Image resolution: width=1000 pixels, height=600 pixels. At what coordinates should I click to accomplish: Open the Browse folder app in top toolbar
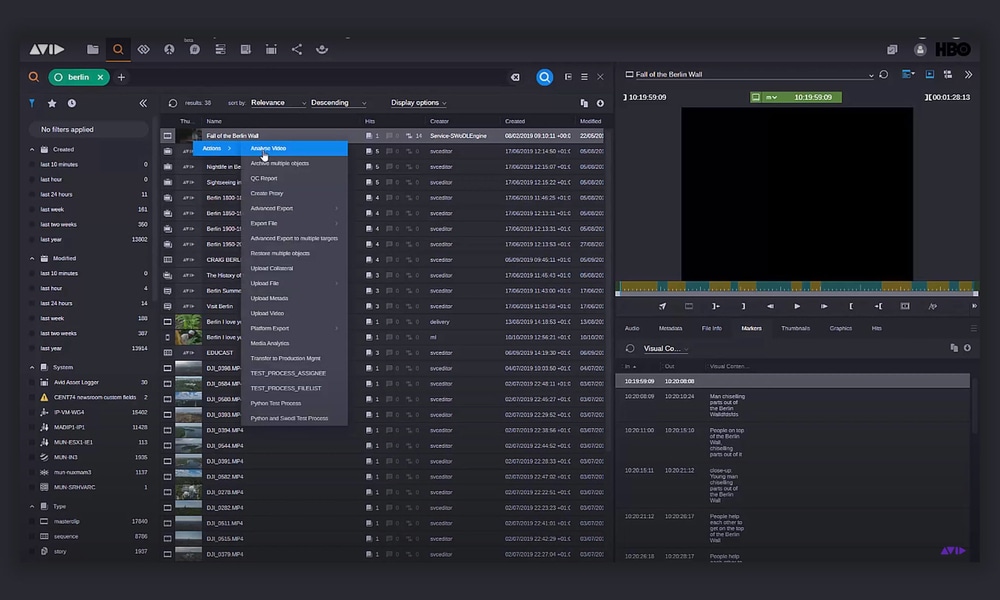pyautogui.click(x=92, y=49)
